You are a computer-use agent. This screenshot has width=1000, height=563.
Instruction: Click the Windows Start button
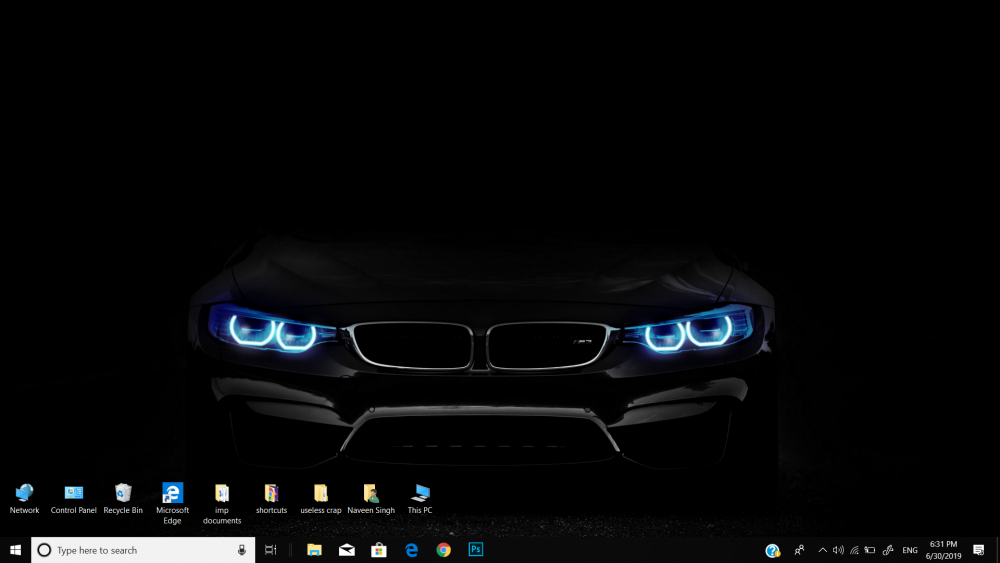[x=15, y=550]
